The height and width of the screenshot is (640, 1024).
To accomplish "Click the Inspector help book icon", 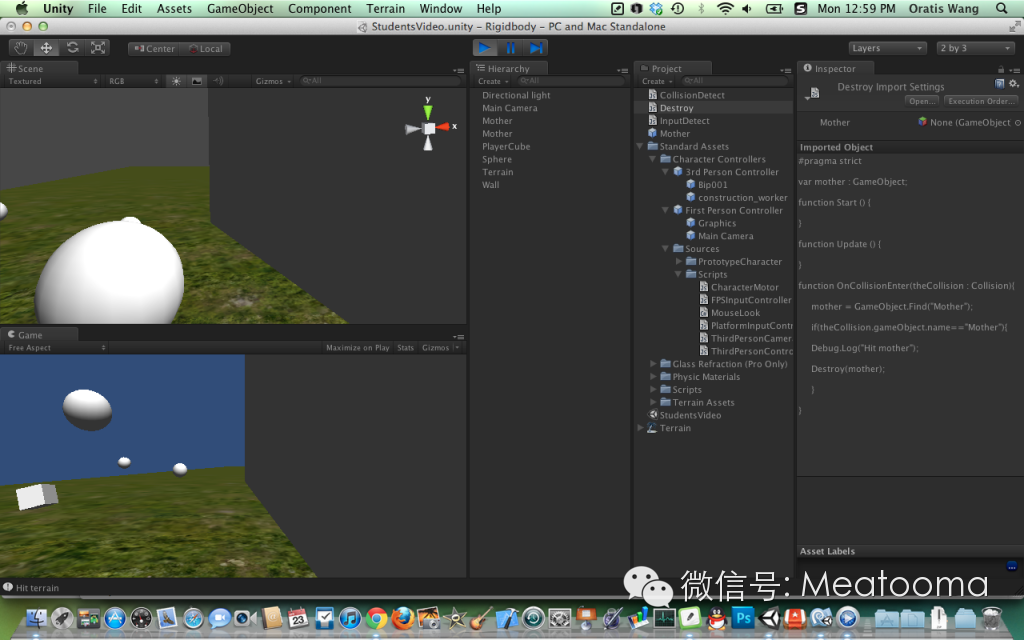I will 999,83.
